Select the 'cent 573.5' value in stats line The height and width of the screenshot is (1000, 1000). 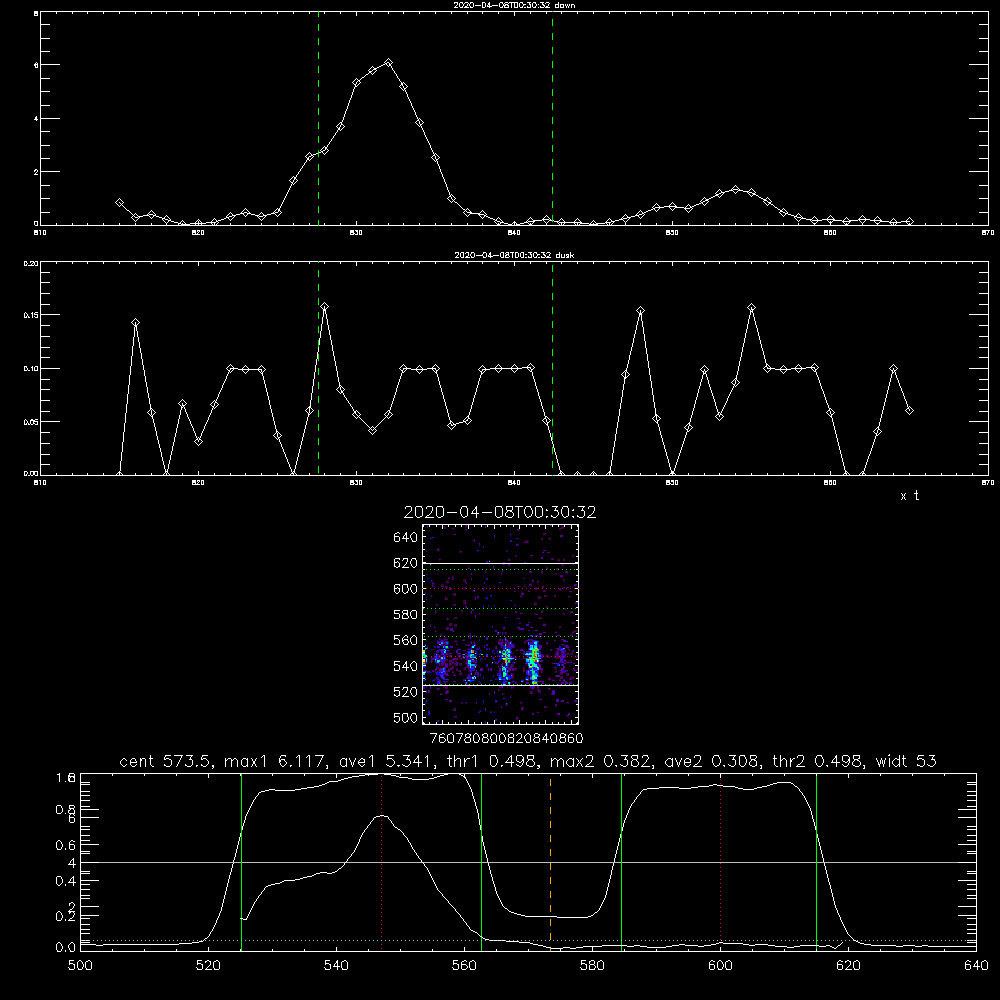(165, 761)
